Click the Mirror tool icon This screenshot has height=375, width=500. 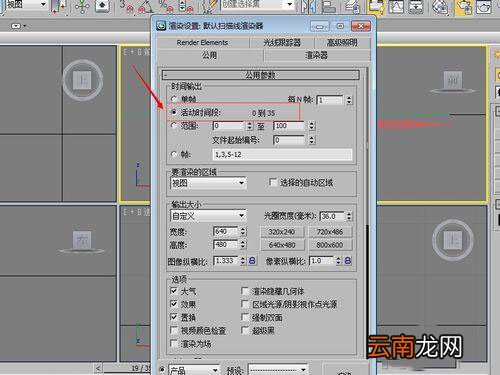(x=308, y=7)
